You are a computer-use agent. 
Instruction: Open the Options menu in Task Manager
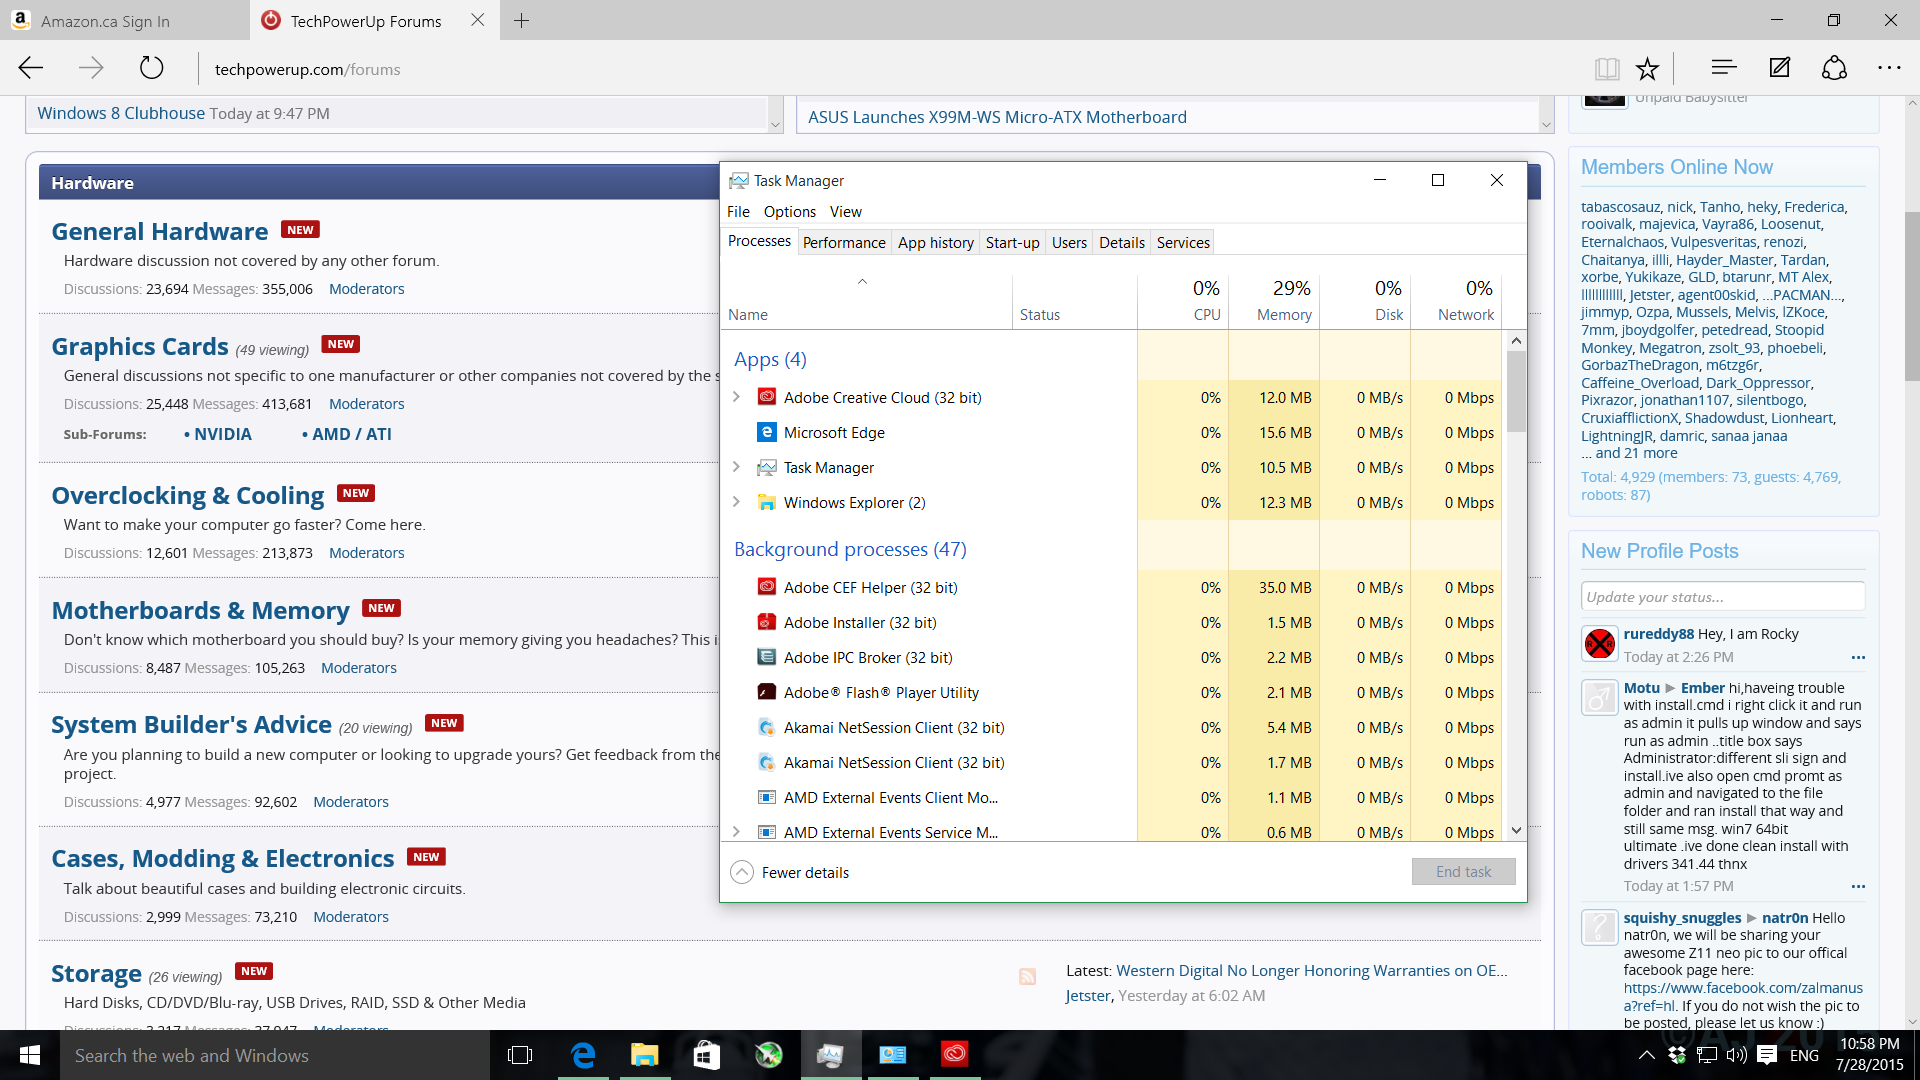[790, 211]
